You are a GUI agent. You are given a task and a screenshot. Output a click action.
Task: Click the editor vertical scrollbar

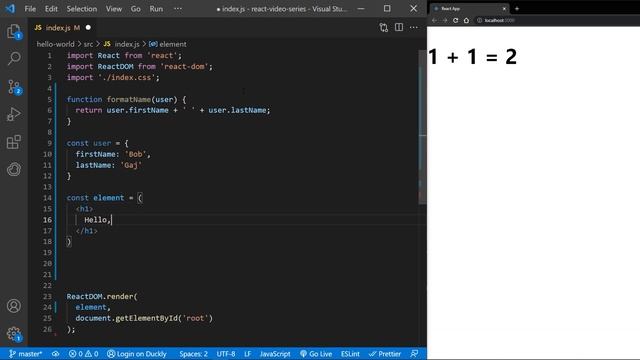click(422, 127)
